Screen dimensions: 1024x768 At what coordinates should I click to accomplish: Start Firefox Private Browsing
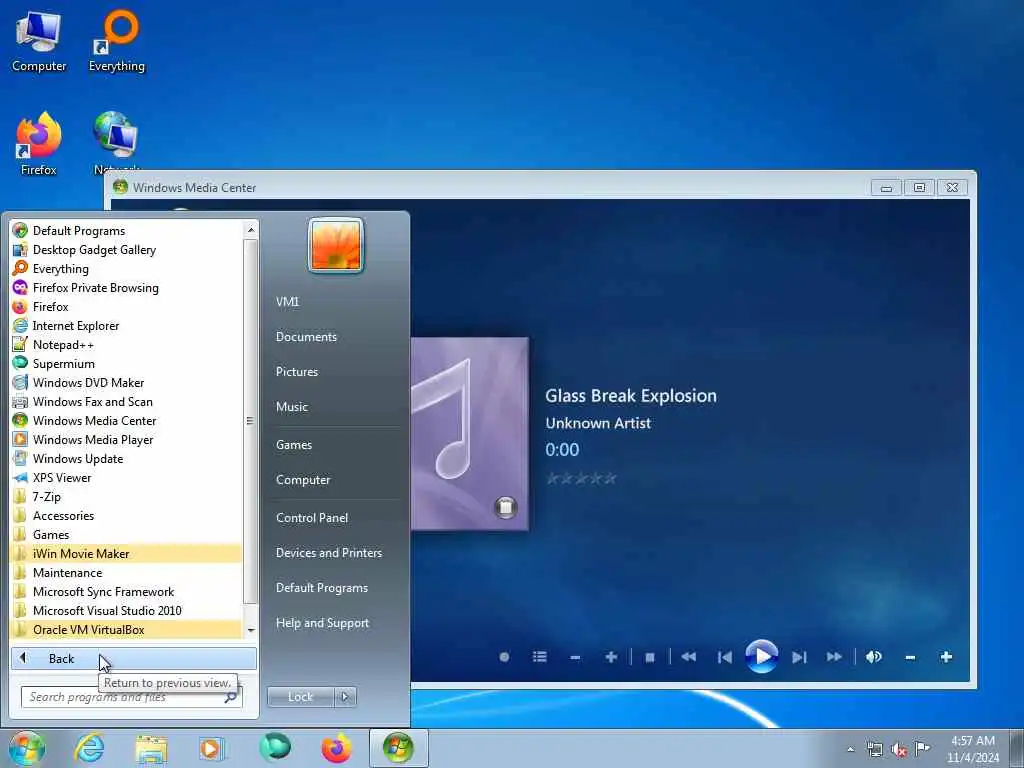click(127, 287)
